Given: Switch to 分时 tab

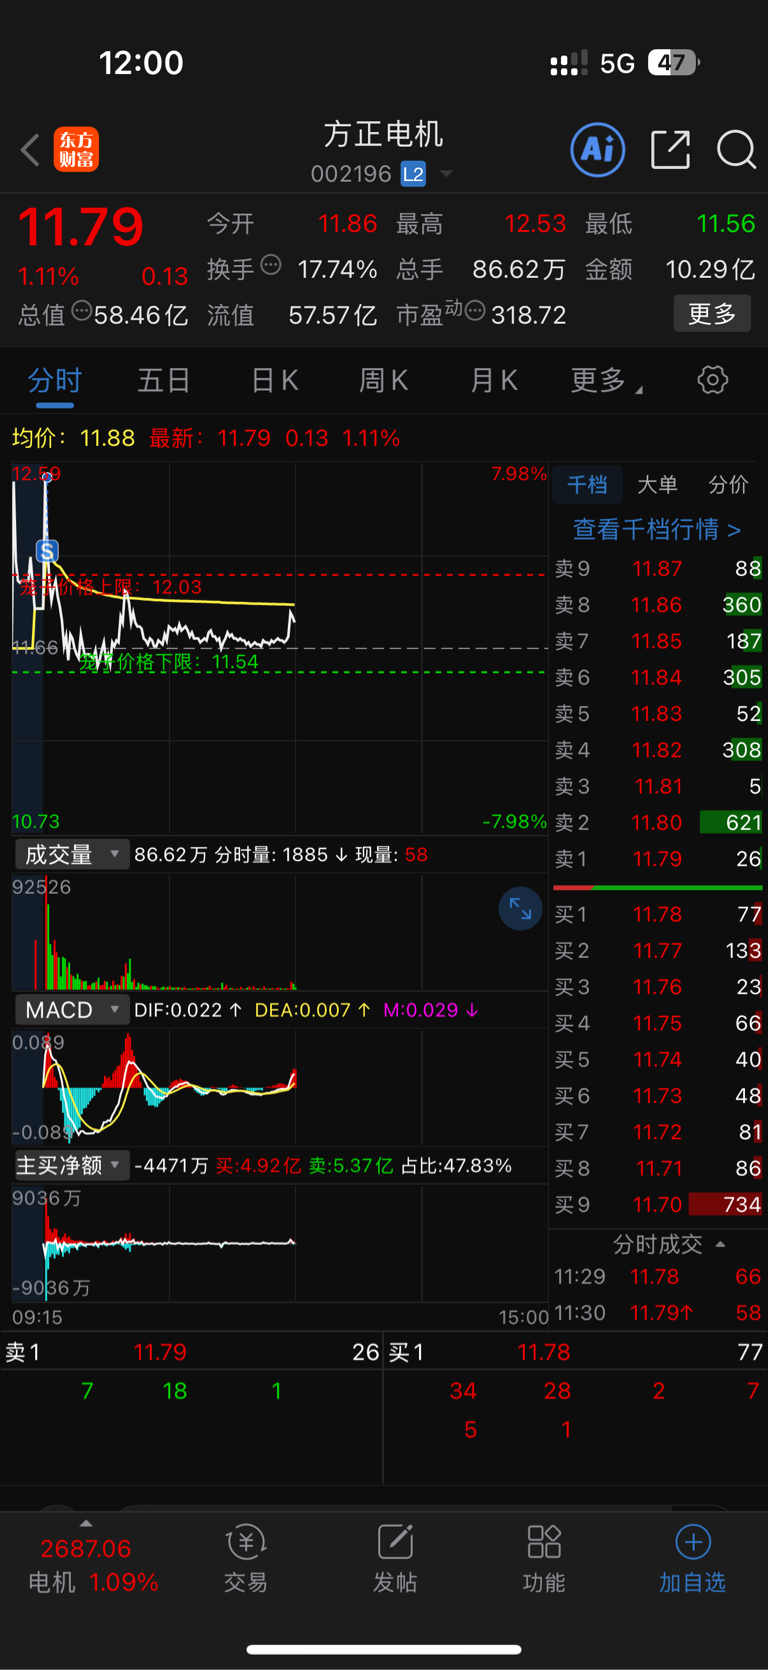Looking at the screenshot, I should coord(55,380).
